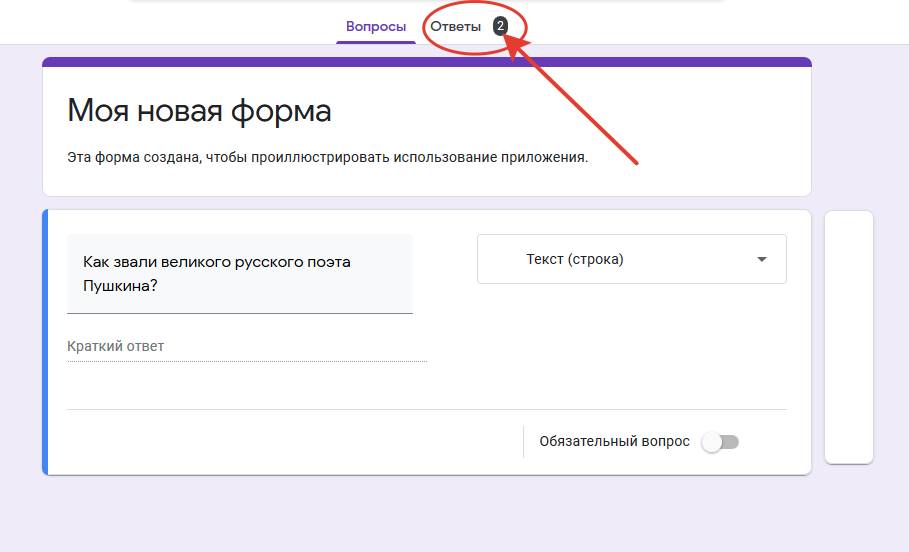The image size is (909, 552).
Task: Switch to the Вопросы tab
Action: [x=376, y=27]
